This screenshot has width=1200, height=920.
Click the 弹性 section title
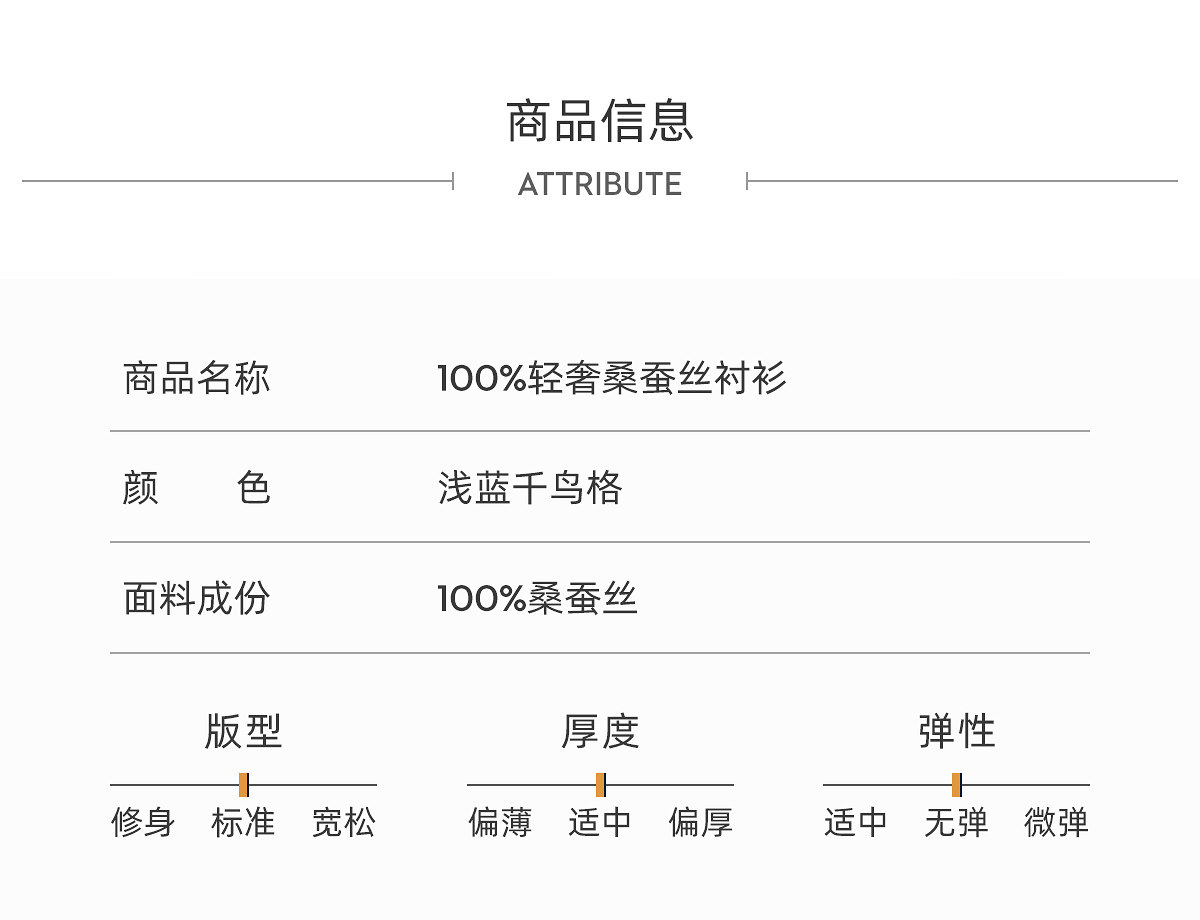pos(957,731)
